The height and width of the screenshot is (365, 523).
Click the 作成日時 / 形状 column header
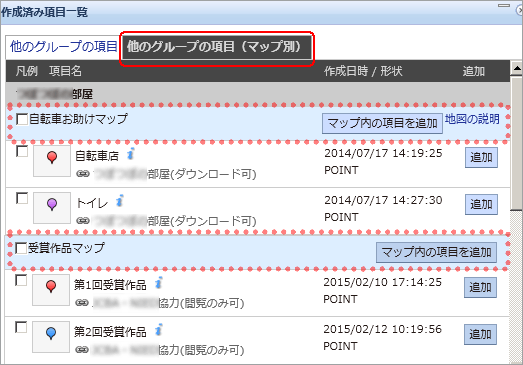[363, 71]
